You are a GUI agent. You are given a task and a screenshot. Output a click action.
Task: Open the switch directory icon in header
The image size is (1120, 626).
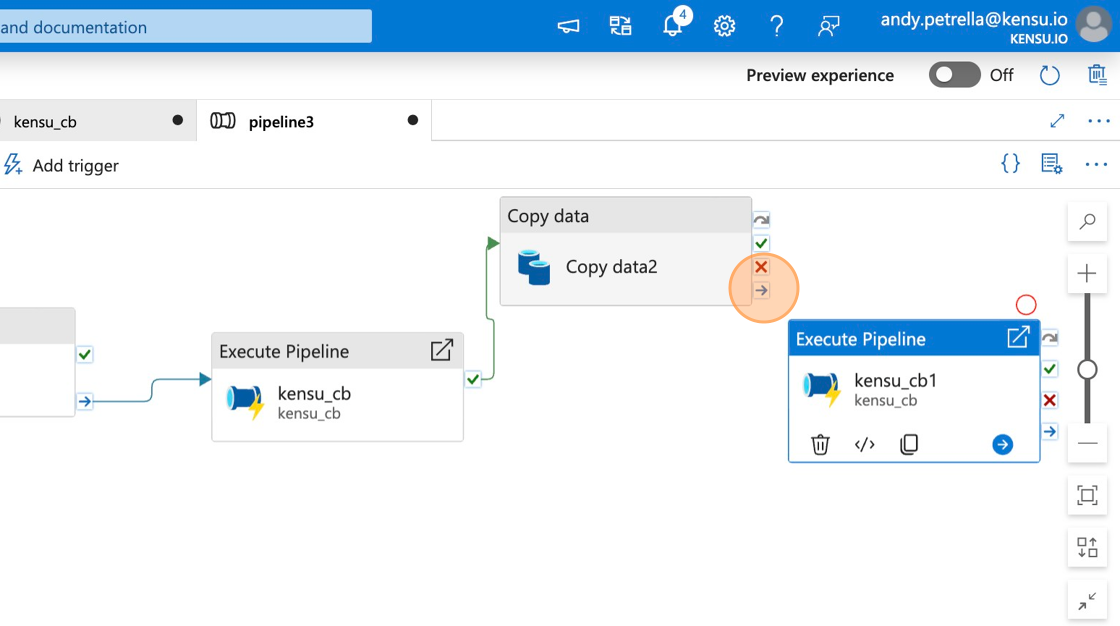[x=620, y=26]
